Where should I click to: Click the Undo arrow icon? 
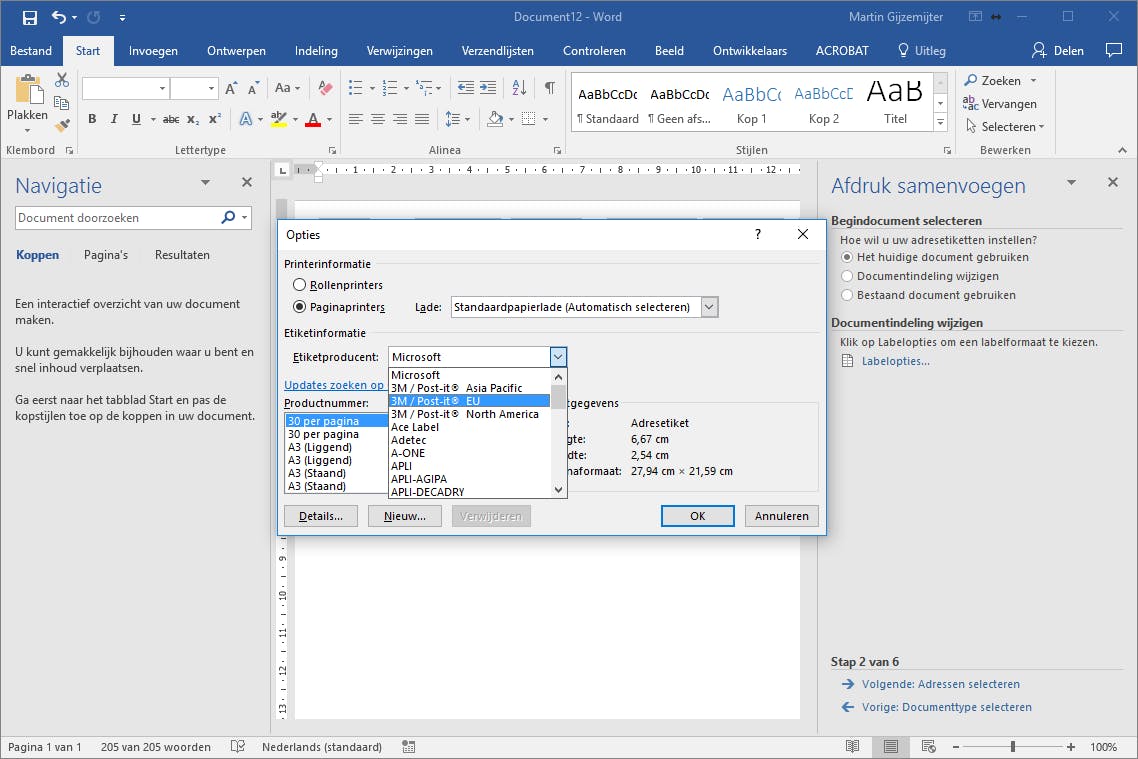pyautogui.click(x=59, y=17)
